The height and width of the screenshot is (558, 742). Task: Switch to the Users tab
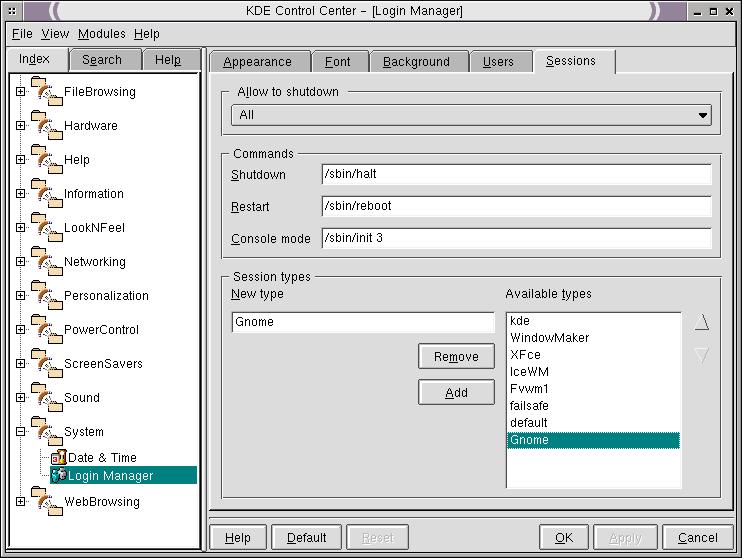[x=498, y=62]
